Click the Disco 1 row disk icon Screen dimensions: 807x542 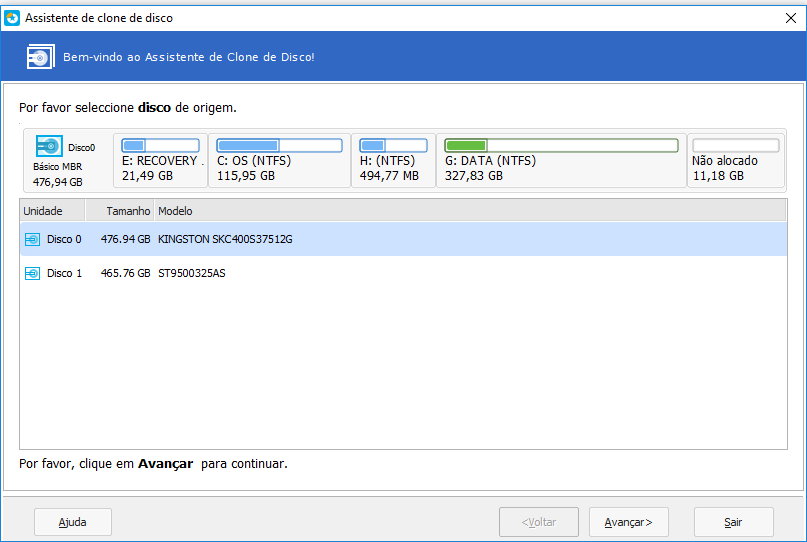(32, 273)
